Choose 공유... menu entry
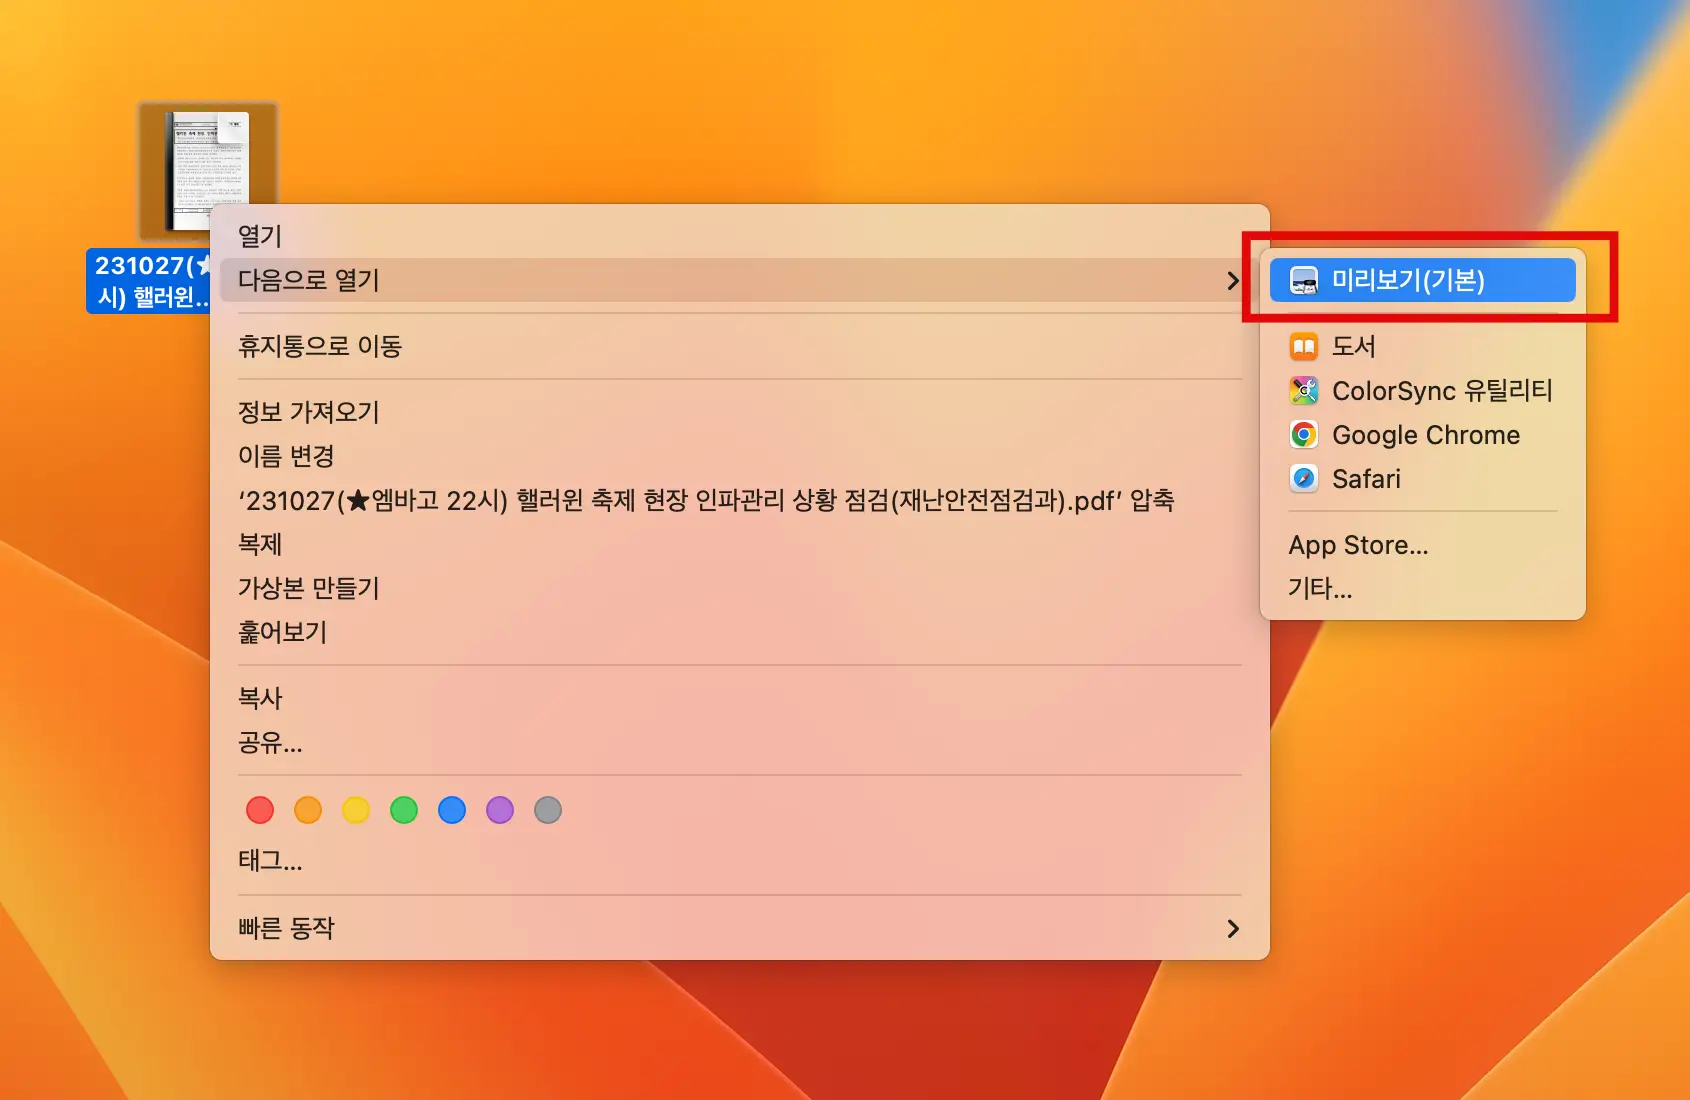Screen dimensions: 1690x1100 (740, 742)
